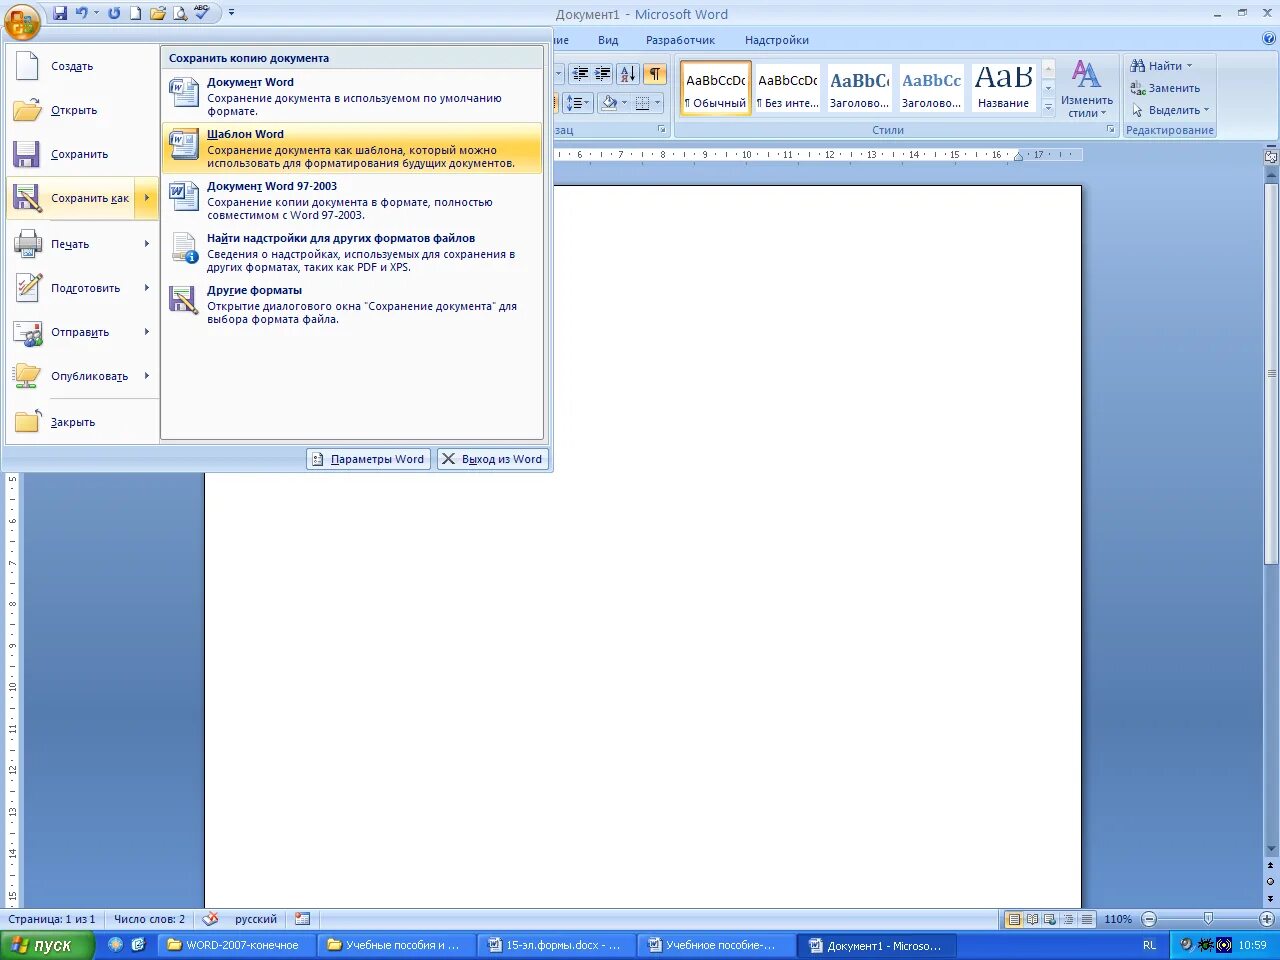Click the zoom in plus button
Screen dimensions: 1280x960
[1267, 919]
